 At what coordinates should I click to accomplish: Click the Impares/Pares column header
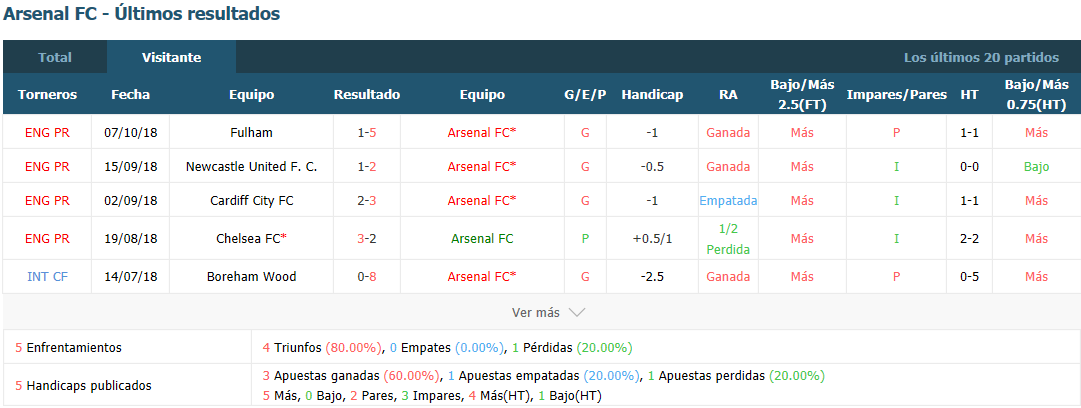[x=896, y=94]
